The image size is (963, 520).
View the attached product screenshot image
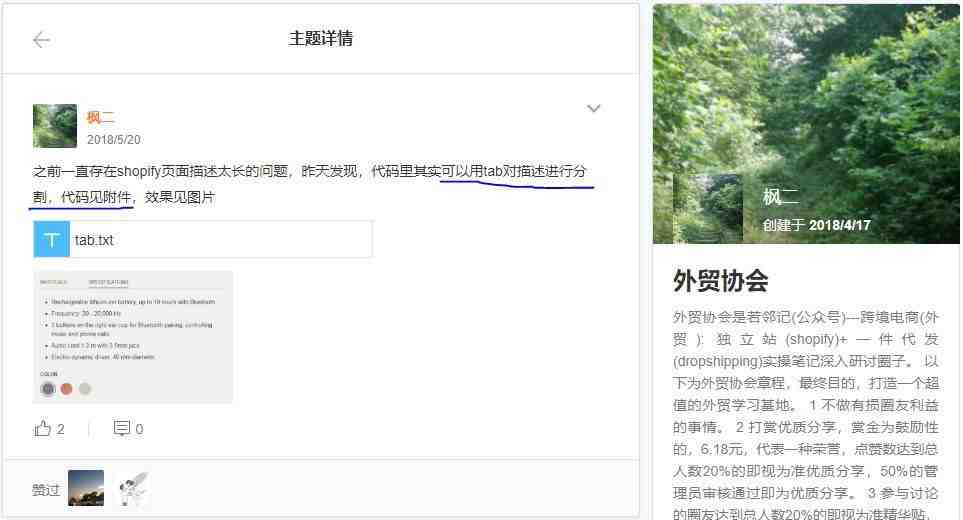[133, 336]
